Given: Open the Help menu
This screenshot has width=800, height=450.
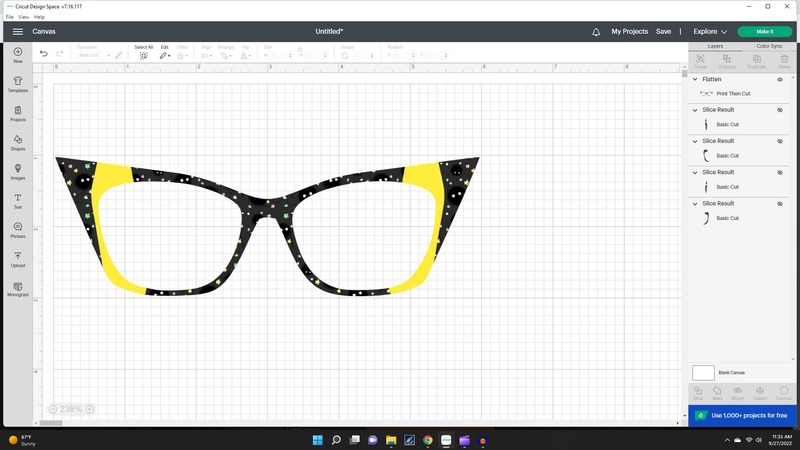Looking at the screenshot, I should 39,17.
